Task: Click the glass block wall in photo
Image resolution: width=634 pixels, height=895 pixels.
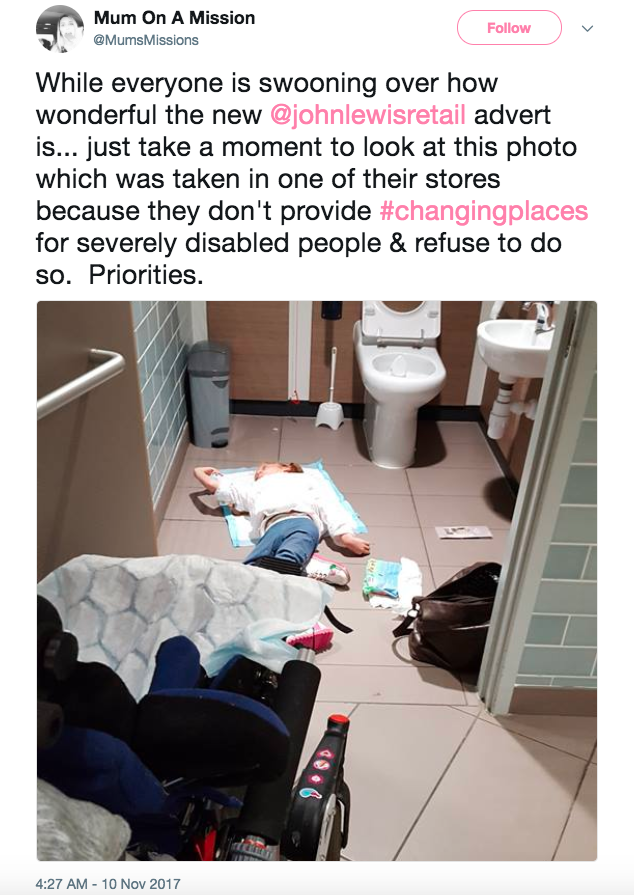Action: (x=160, y=388)
